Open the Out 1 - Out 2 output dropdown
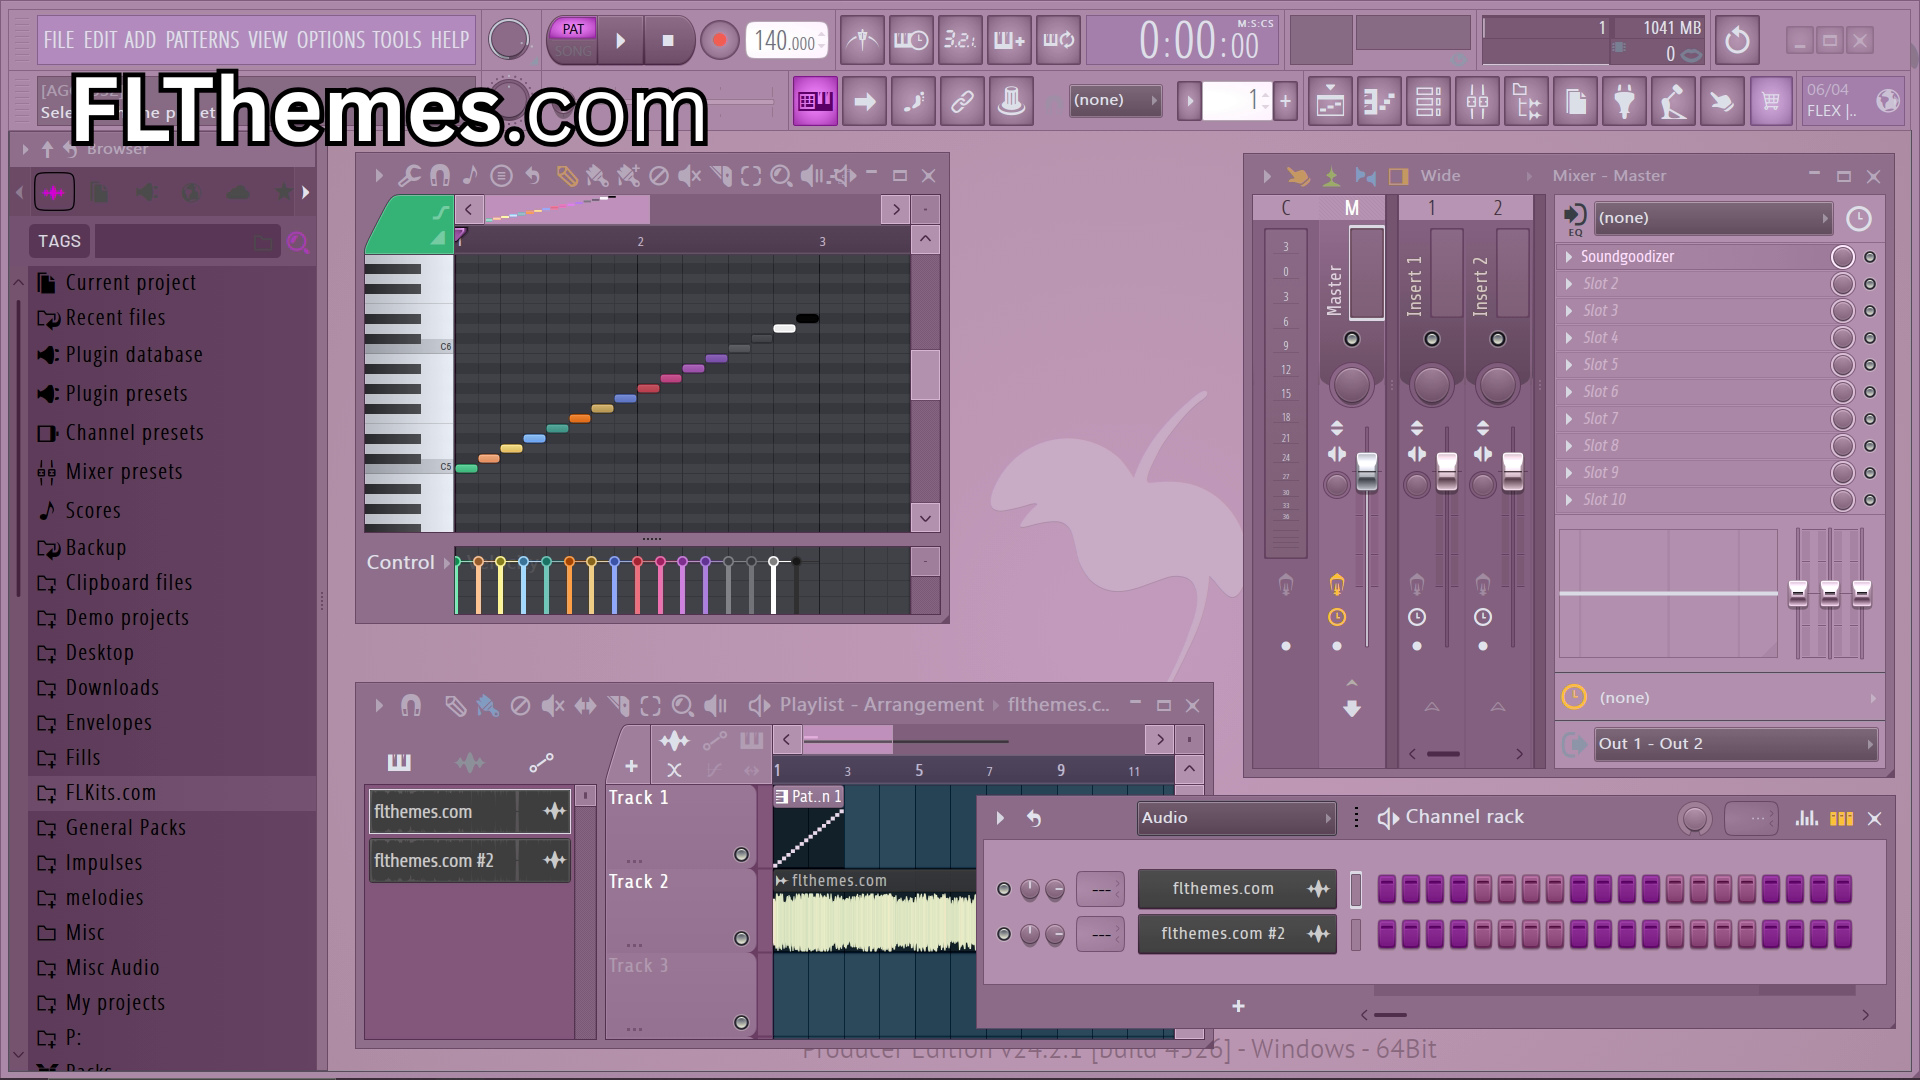Viewport: 1920px width, 1080px height. coord(1734,744)
